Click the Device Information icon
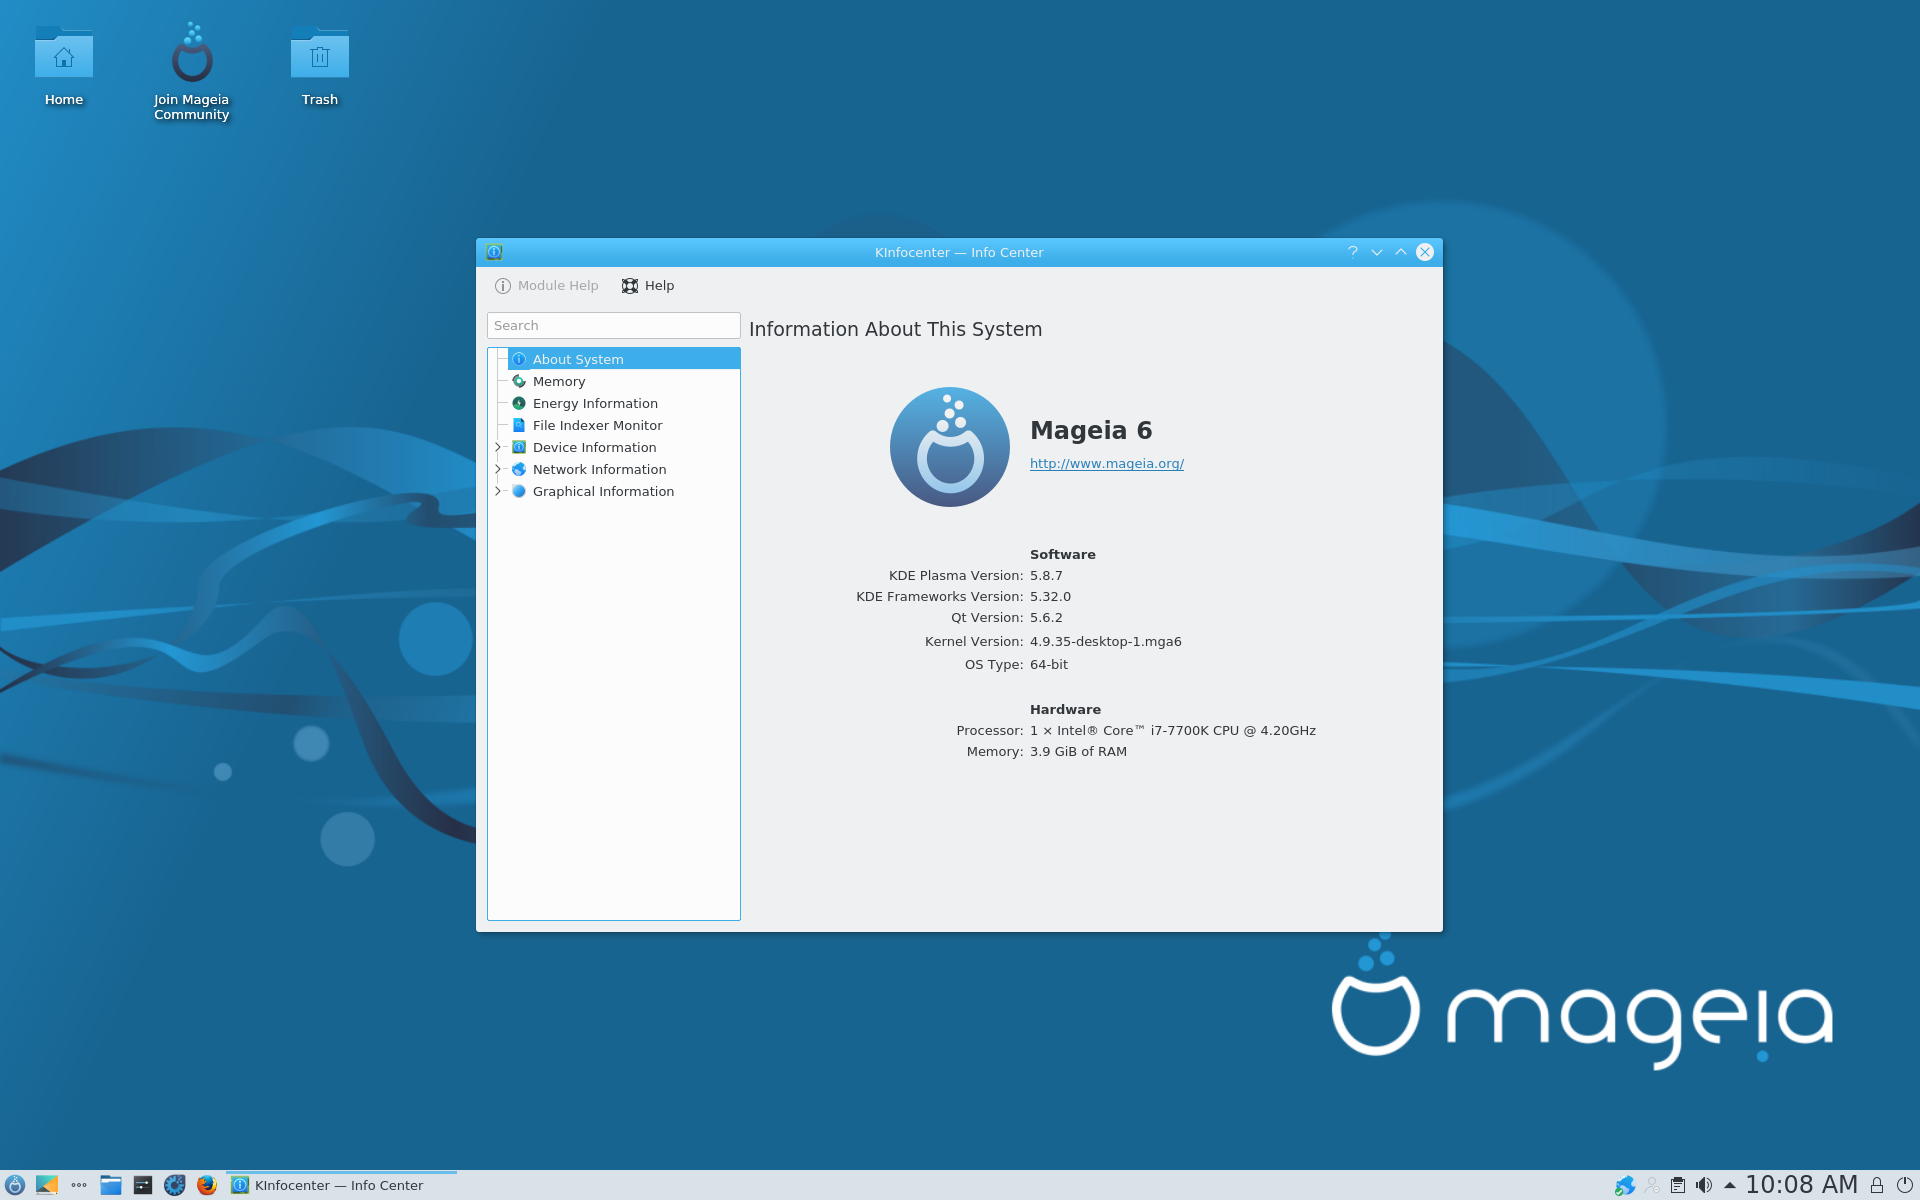 coord(519,447)
